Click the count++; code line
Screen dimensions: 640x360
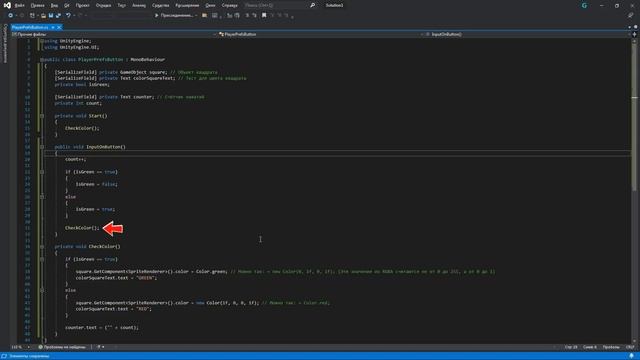point(76,159)
